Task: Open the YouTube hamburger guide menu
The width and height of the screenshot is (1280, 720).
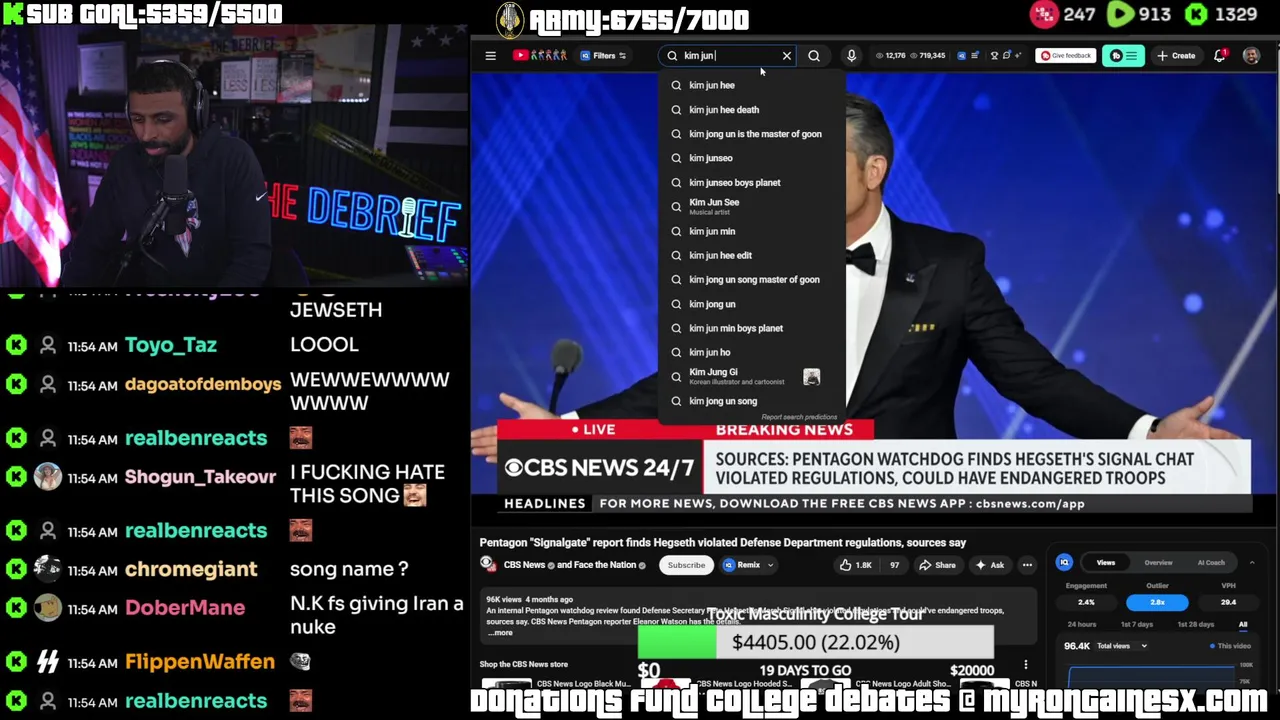Action: [x=490, y=56]
